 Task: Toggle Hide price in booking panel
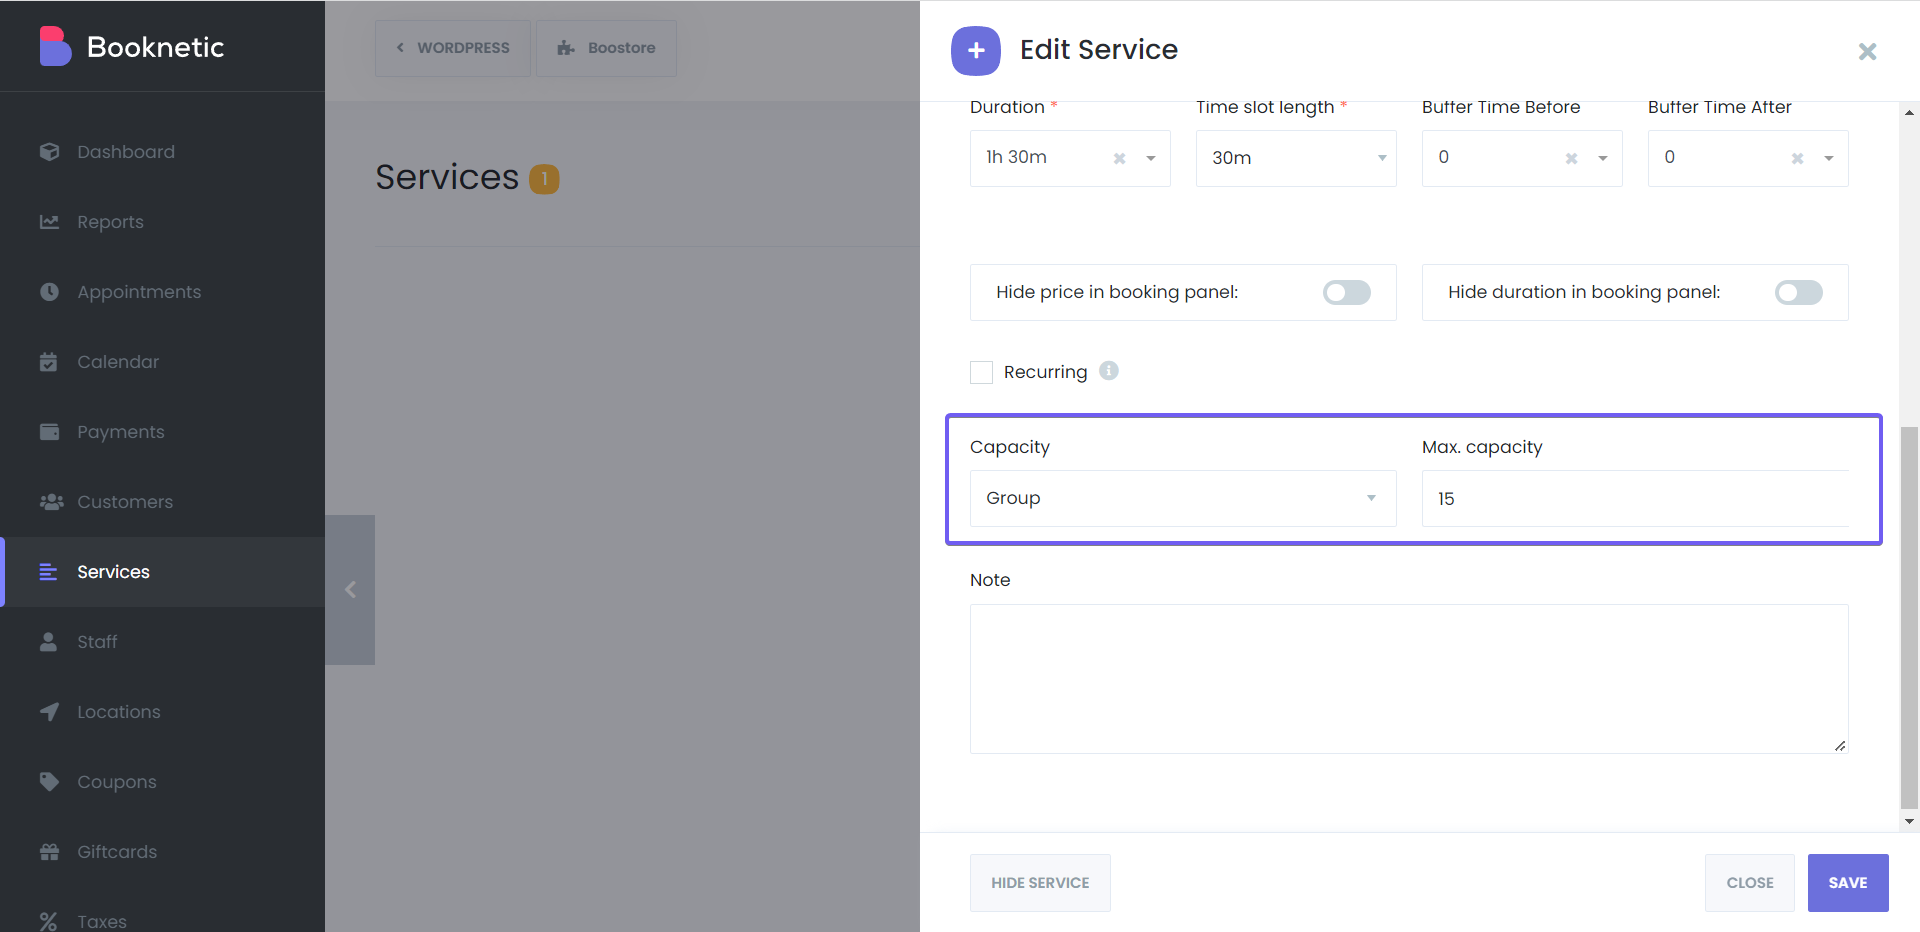click(1346, 292)
